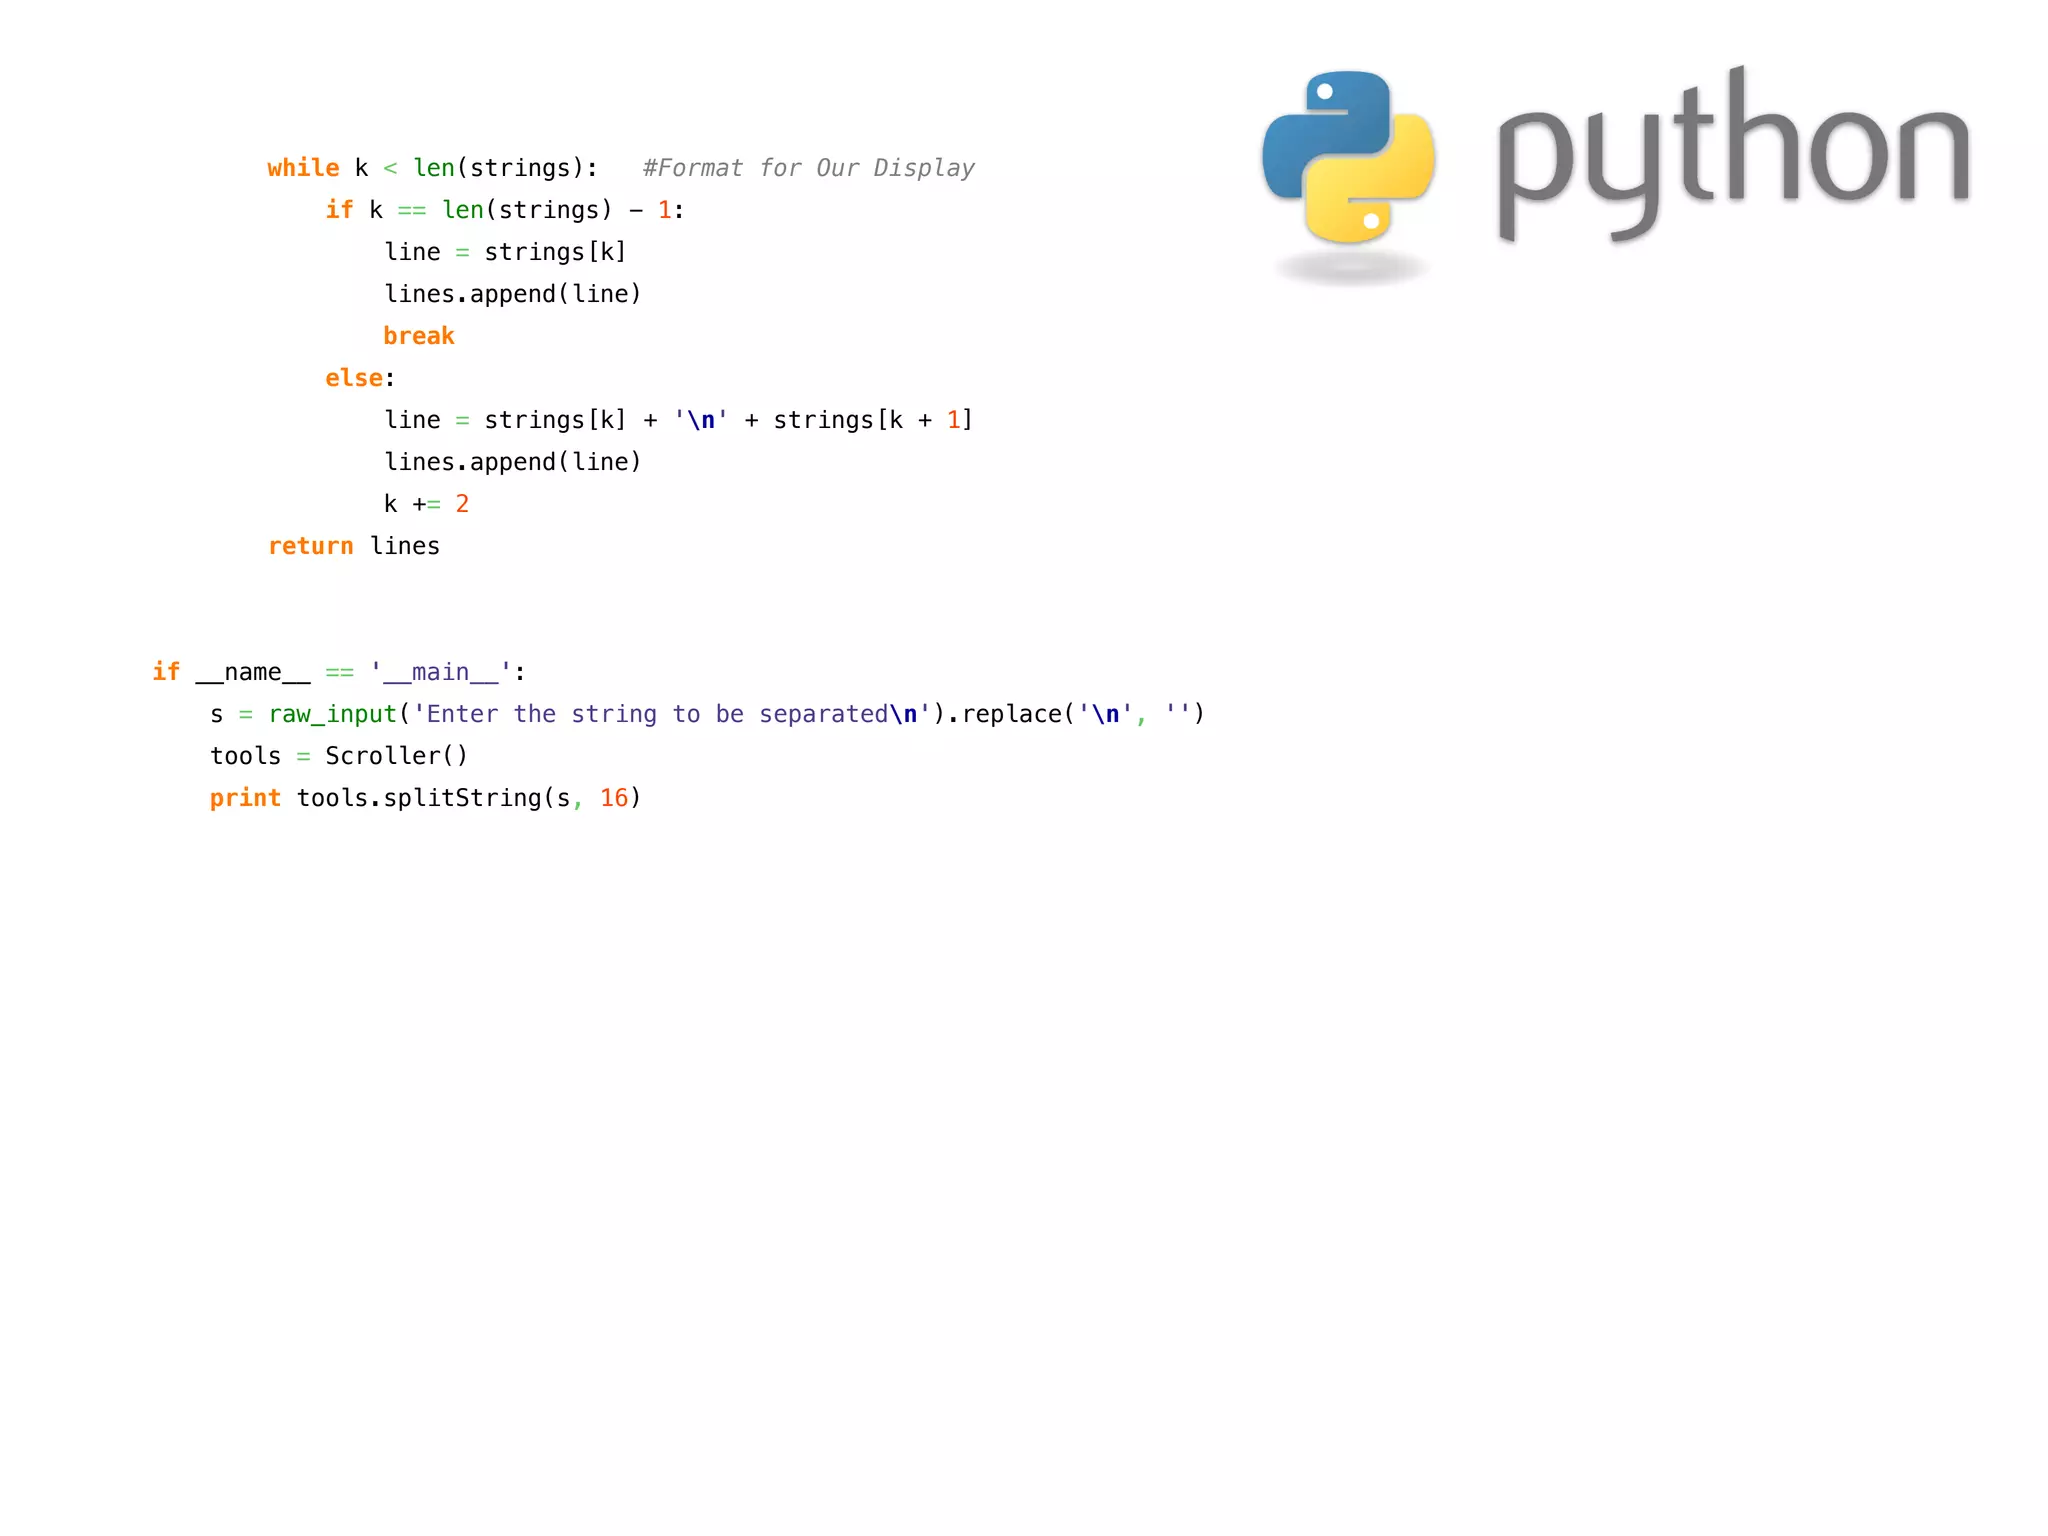This screenshot has width=2048, height=1536.
Task: Click the 'return lines' statement
Action: point(354,546)
